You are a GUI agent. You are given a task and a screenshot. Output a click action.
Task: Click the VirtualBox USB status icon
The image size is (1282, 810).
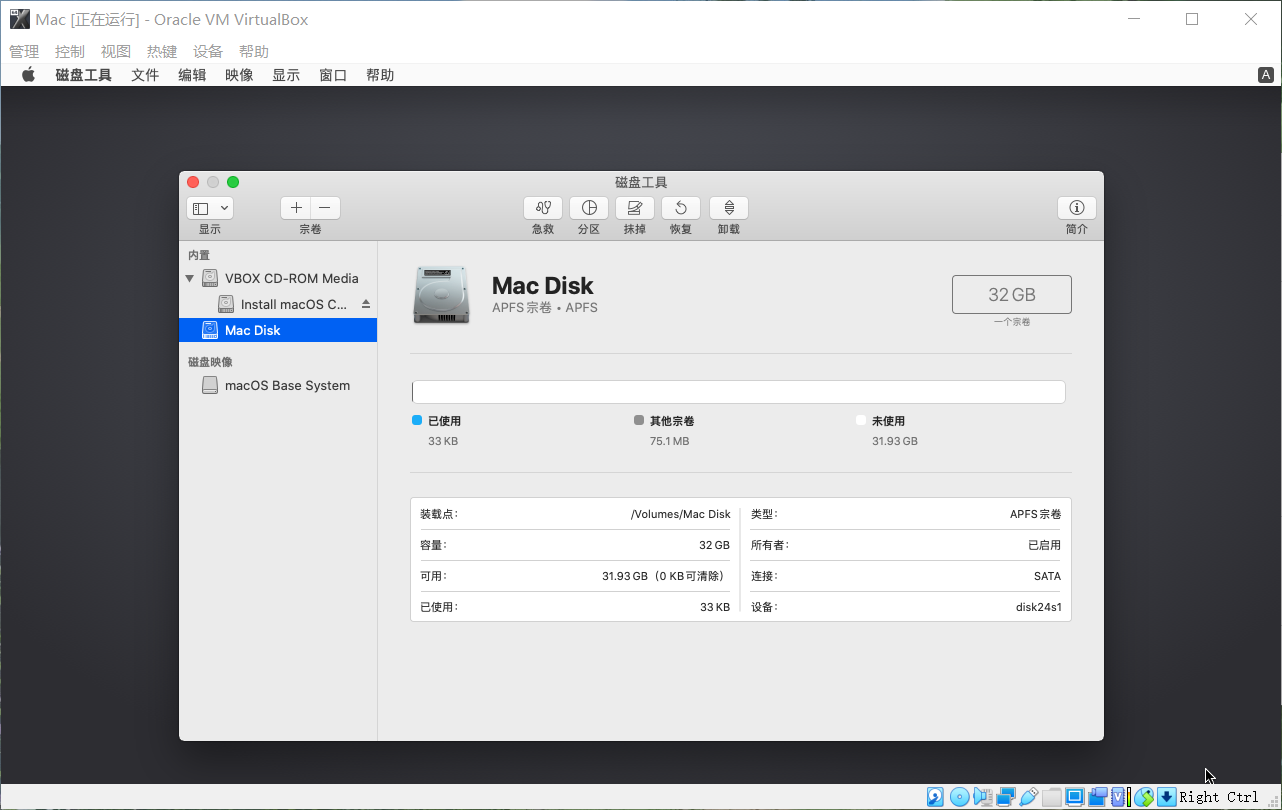1029,797
